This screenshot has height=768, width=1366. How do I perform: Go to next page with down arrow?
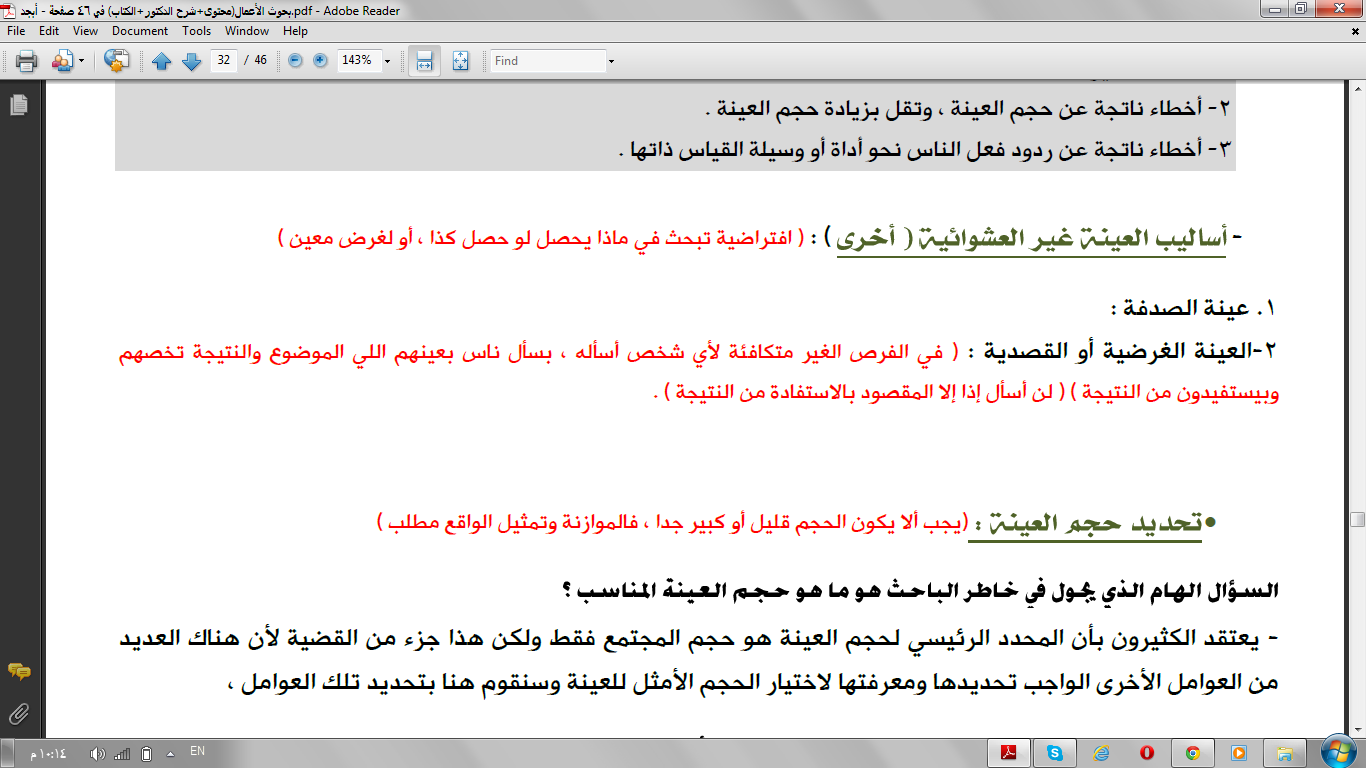[192, 61]
